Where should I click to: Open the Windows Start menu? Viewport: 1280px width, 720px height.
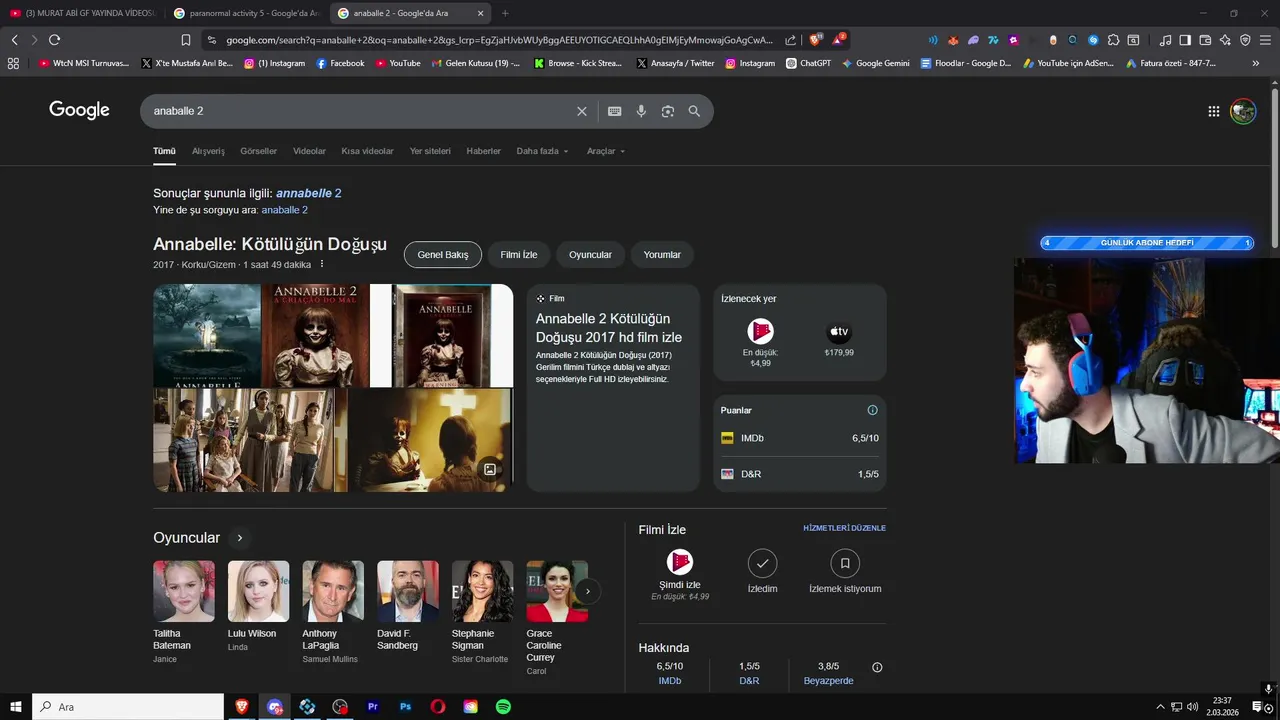click(15, 707)
